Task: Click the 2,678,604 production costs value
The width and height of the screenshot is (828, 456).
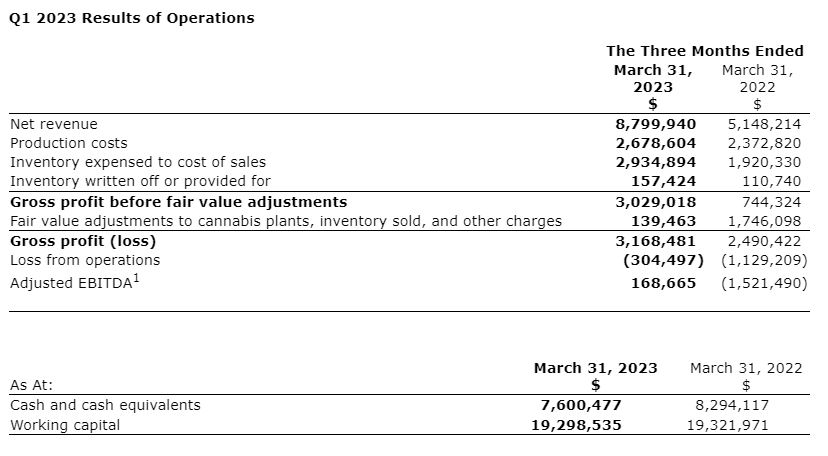Action: tap(655, 143)
